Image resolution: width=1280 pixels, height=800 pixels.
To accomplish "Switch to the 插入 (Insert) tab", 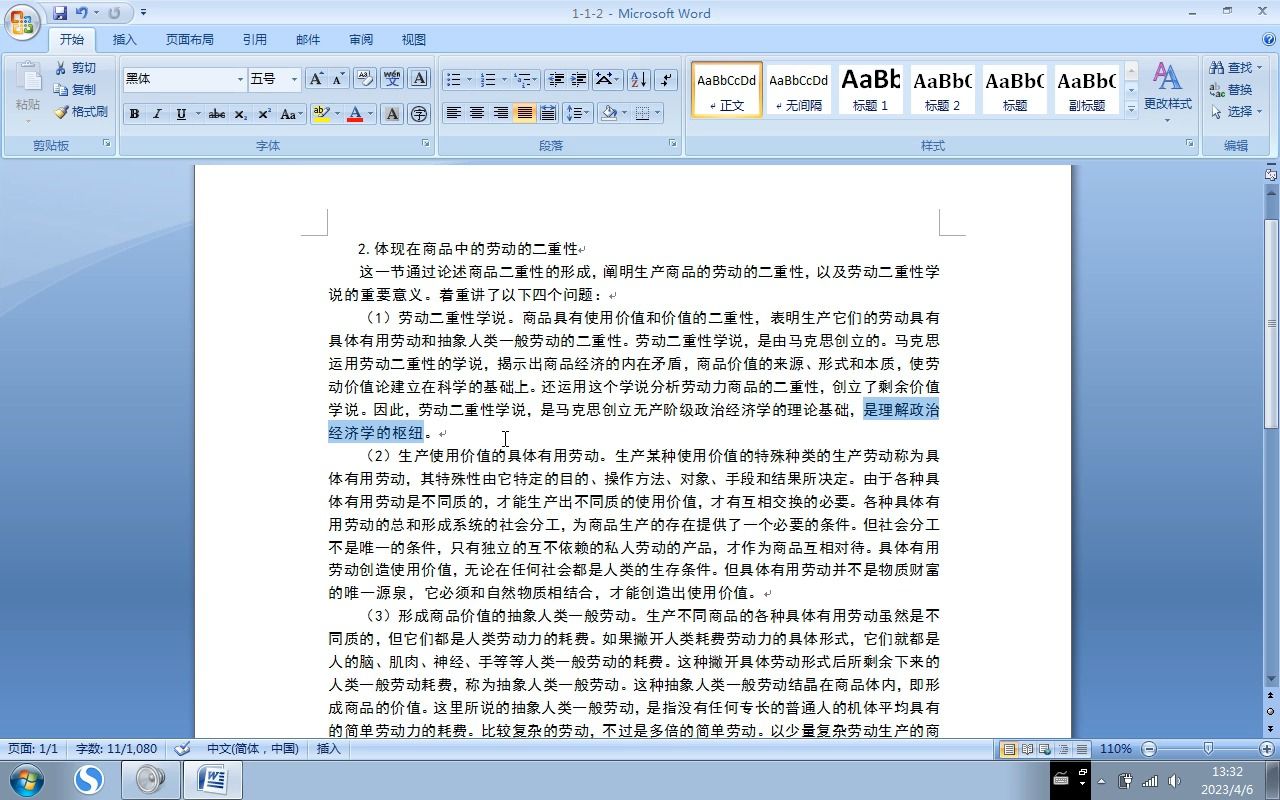I will click(x=125, y=40).
